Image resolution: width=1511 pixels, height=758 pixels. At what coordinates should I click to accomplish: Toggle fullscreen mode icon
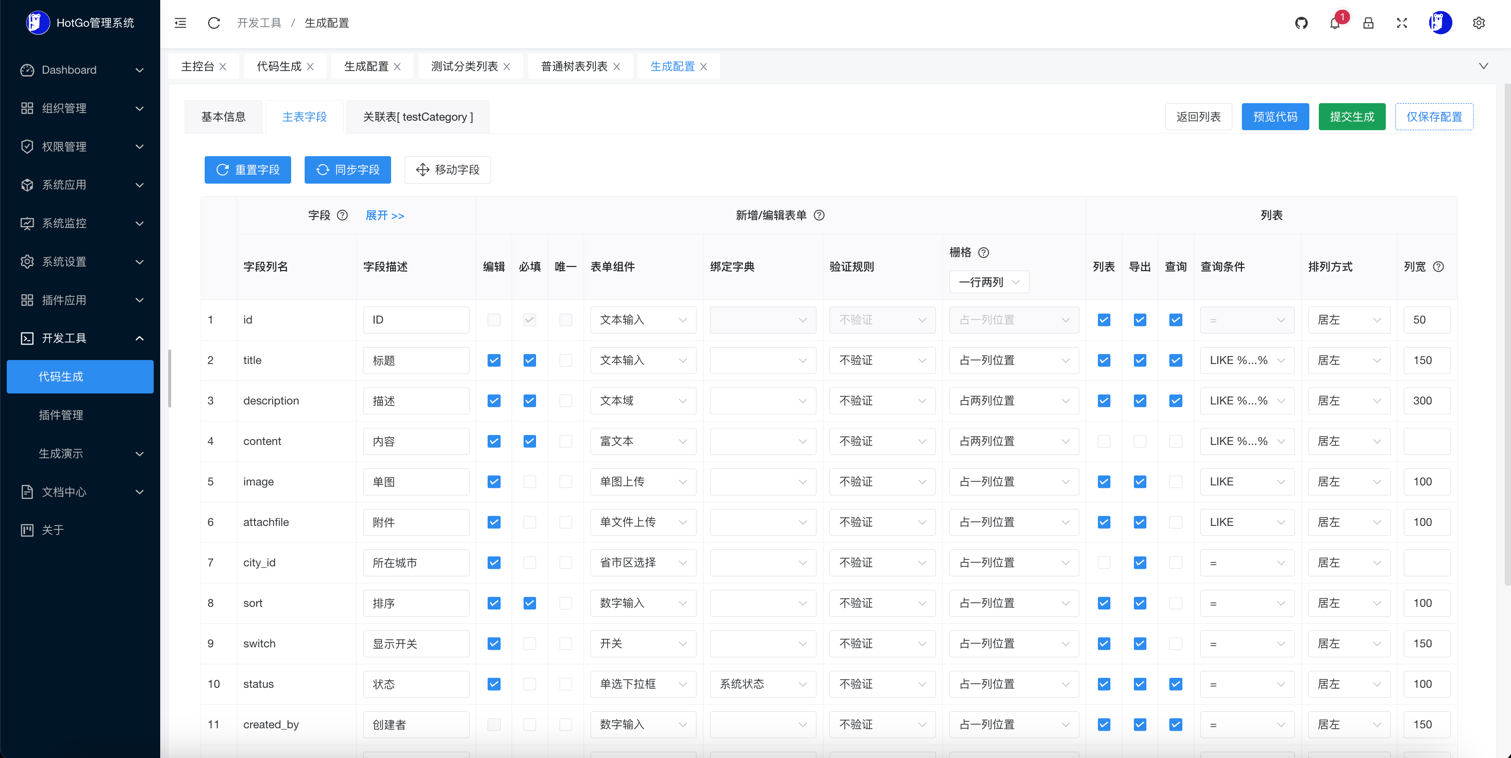[1402, 23]
